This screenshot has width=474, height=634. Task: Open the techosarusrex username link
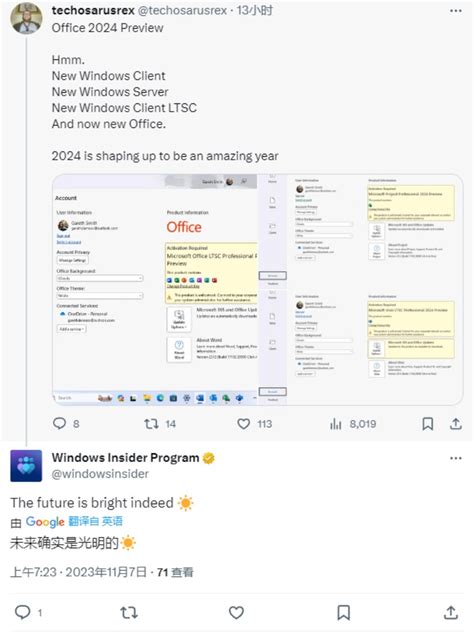coord(93,11)
